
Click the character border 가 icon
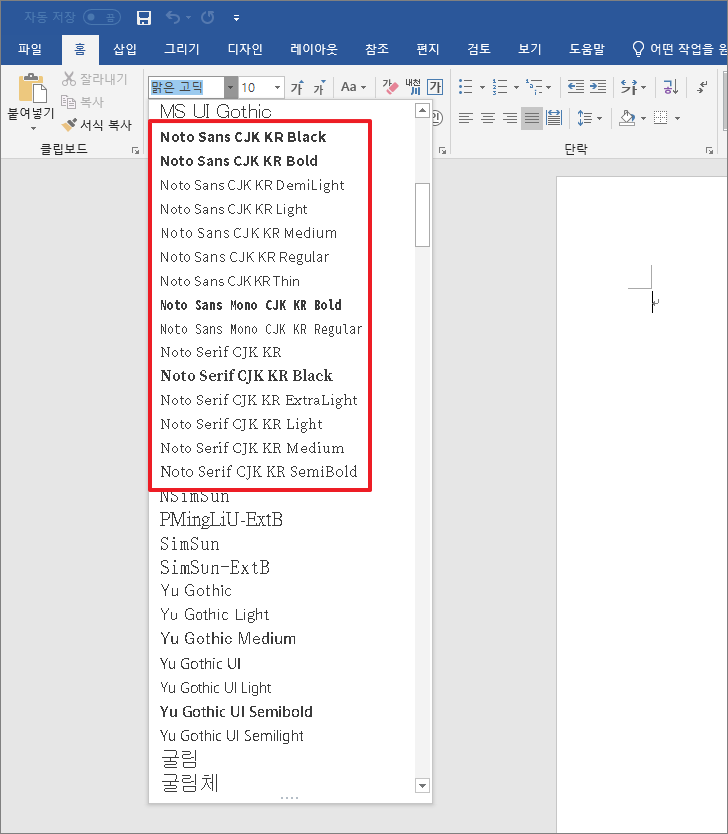pos(436,87)
